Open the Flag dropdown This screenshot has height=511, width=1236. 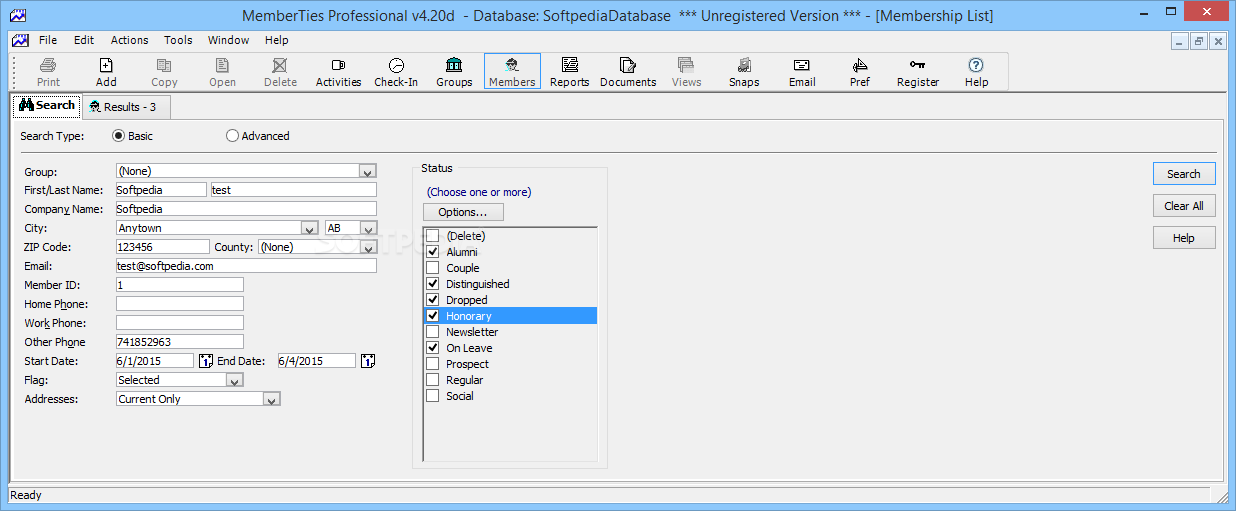tap(234, 380)
